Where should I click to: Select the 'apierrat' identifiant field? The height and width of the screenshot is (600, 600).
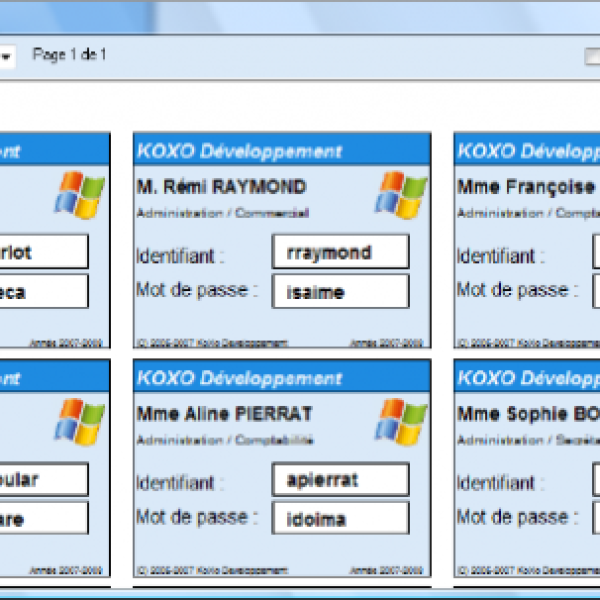coord(341,479)
